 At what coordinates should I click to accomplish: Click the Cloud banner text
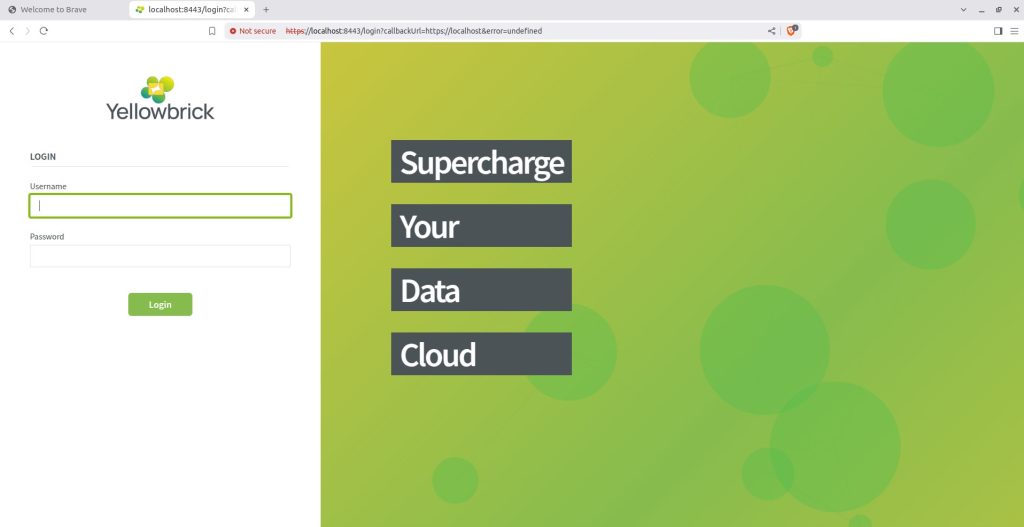(x=438, y=355)
